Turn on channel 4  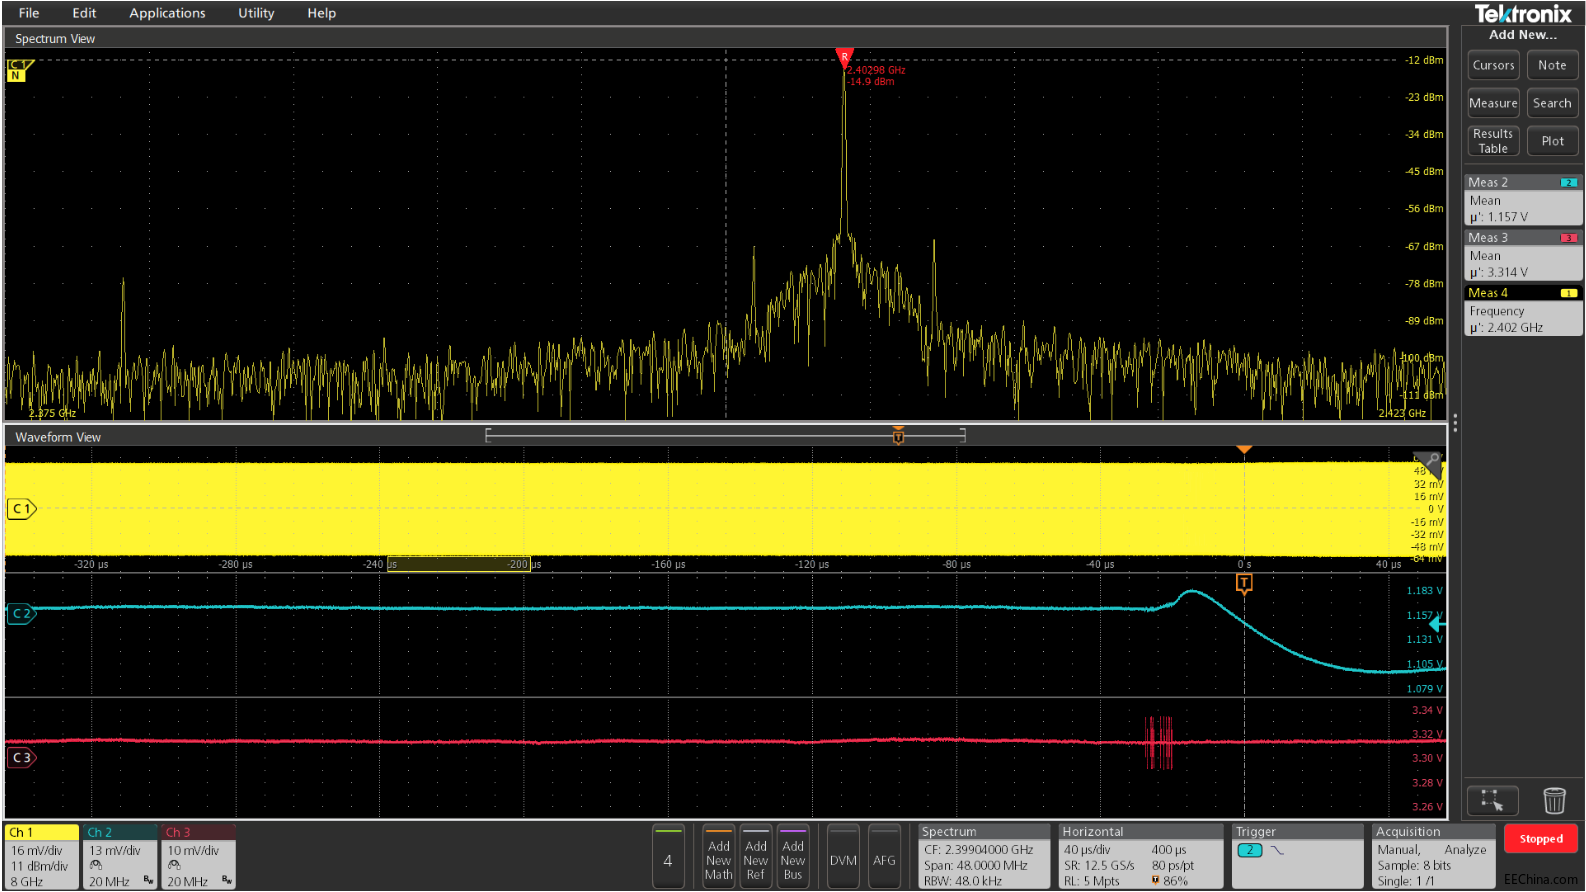pos(668,857)
